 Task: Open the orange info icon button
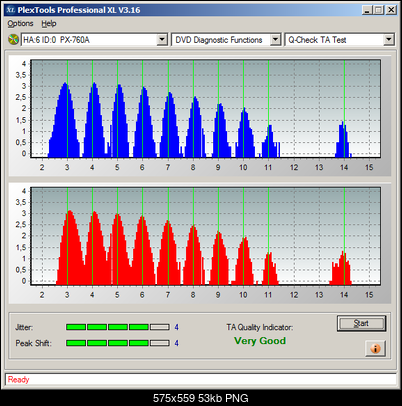[x=375, y=349]
